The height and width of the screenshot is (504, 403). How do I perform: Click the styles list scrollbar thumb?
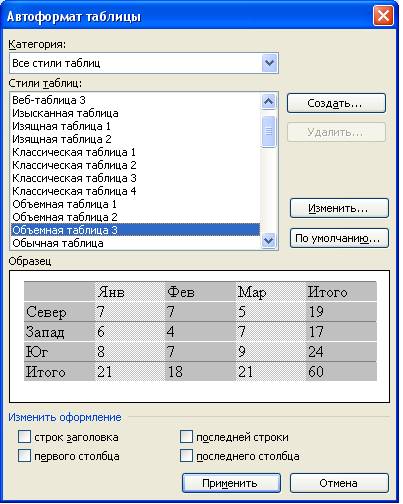269,131
